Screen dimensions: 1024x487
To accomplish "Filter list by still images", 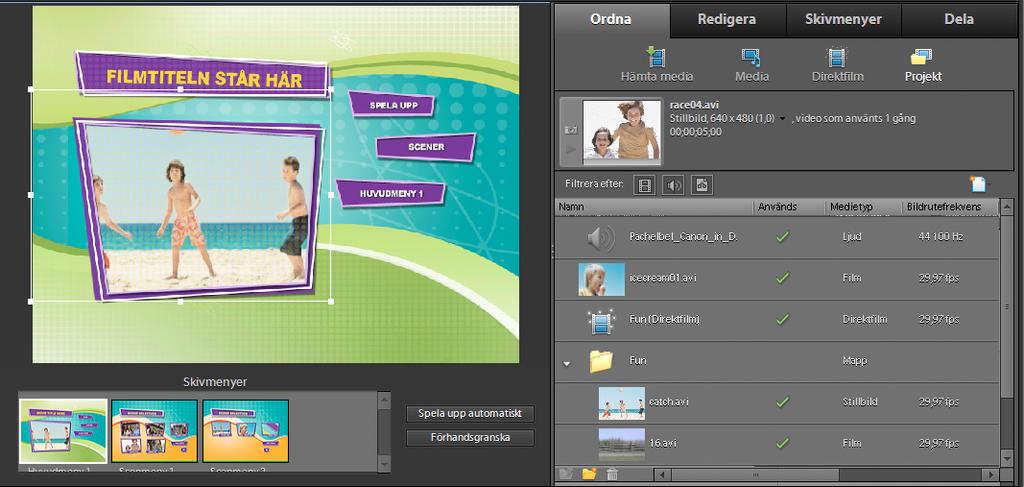I will (702, 186).
